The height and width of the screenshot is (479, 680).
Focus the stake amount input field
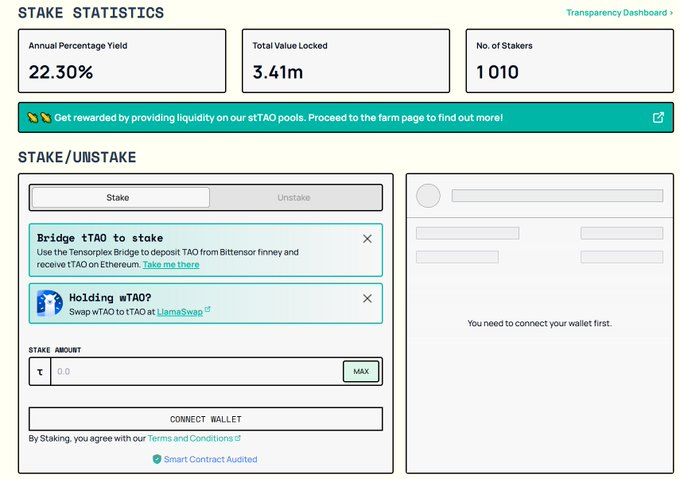pyautogui.click(x=197, y=371)
